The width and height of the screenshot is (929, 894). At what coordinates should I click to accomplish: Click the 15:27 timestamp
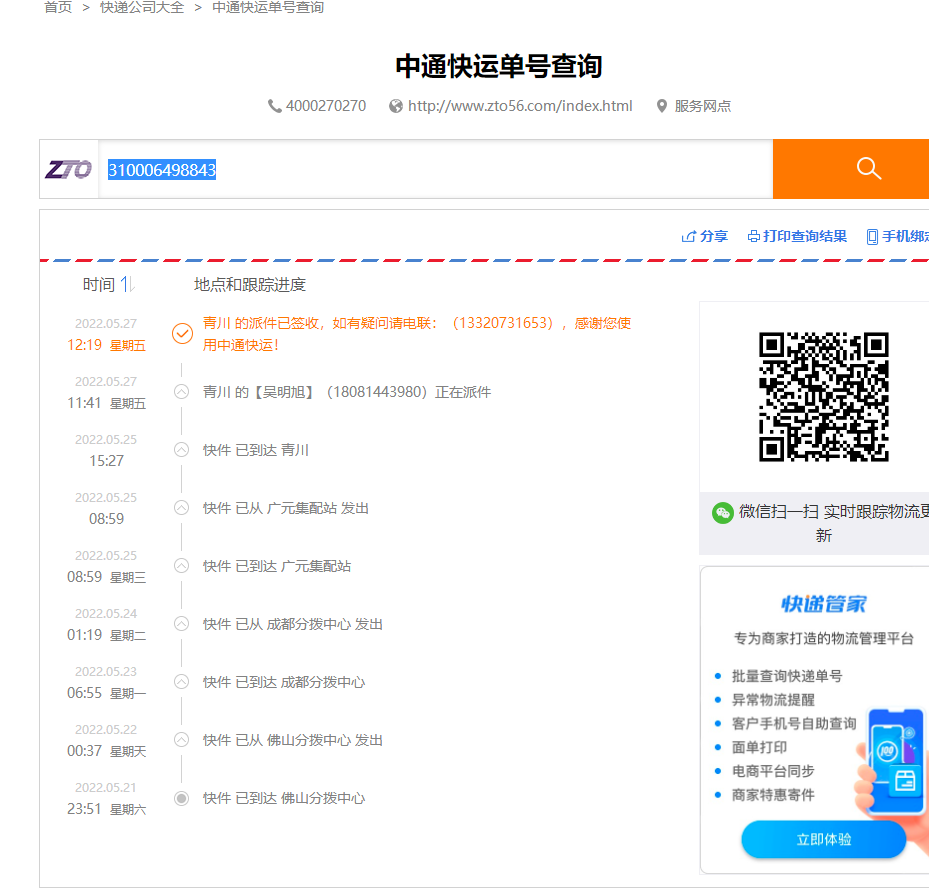[107, 461]
